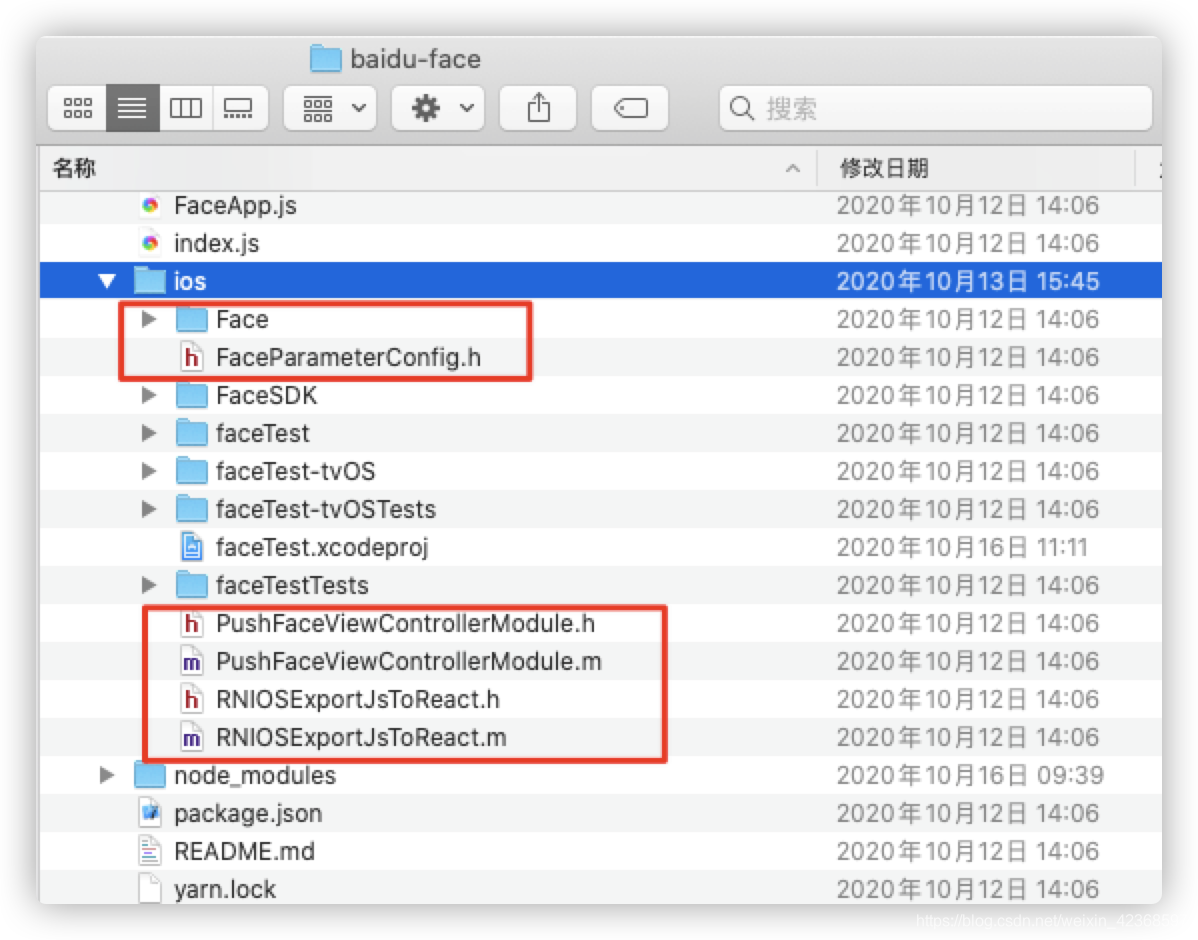Click the FaceSDK folder icon
Image resolution: width=1198 pixels, height=940 pixels.
(192, 395)
